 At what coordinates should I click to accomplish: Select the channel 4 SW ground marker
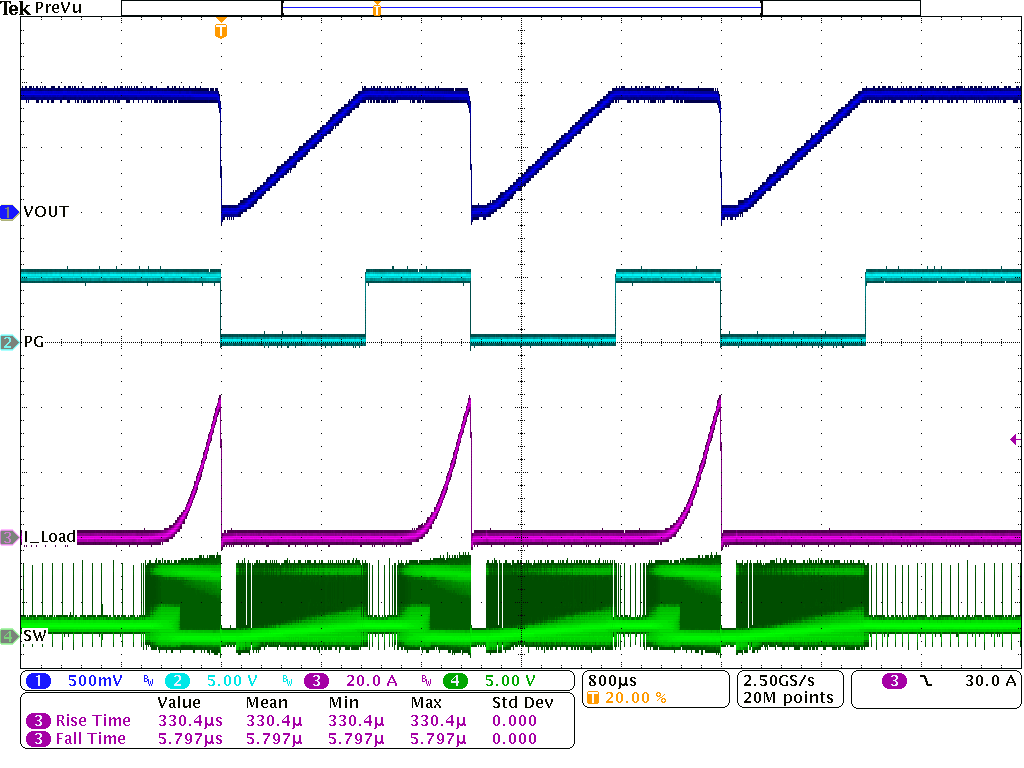click(9, 636)
